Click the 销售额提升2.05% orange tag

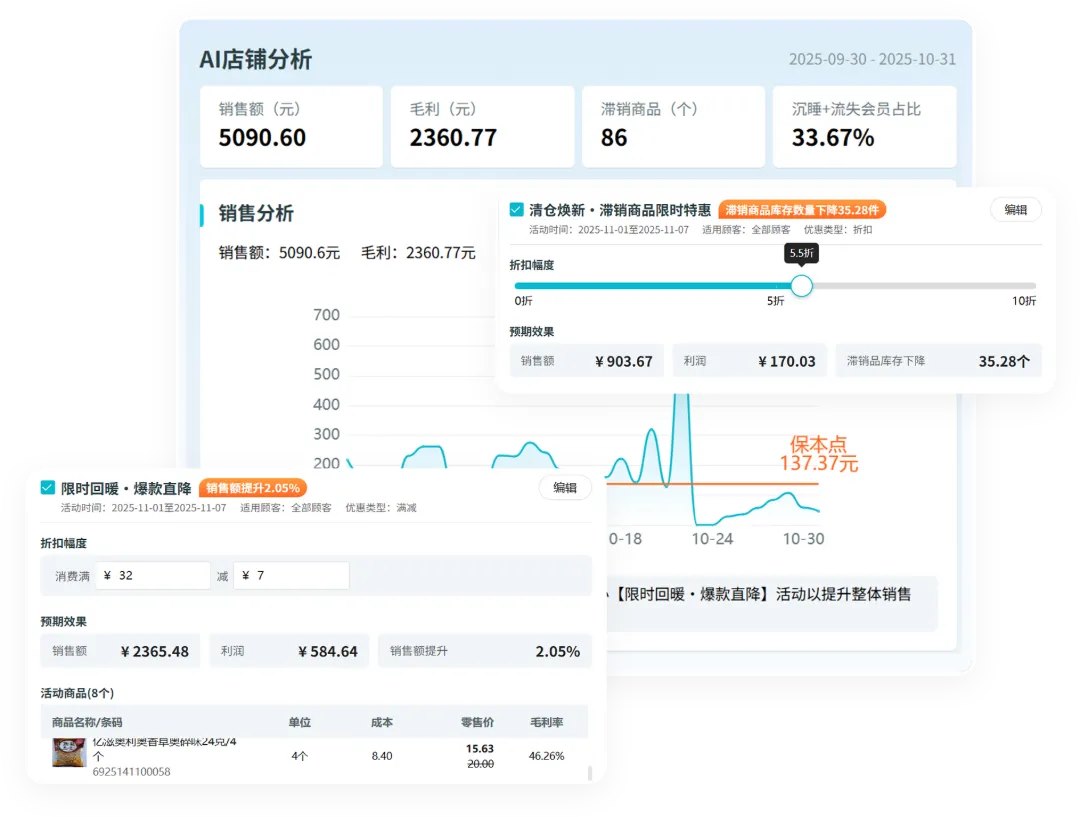pyautogui.click(x=253, y=488)
